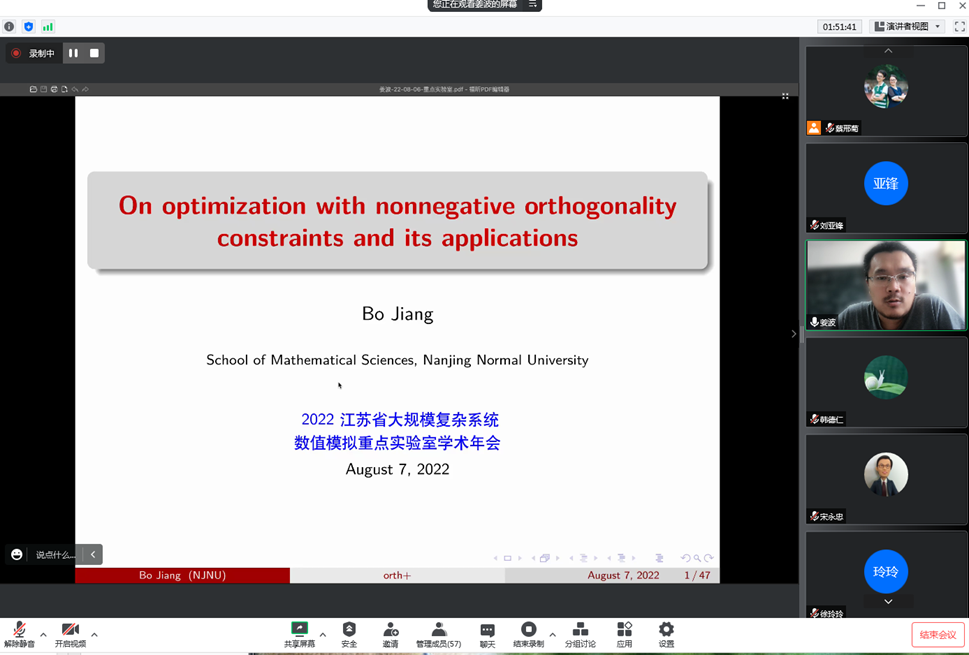This screenshot has height=655, width=969.
Task: Expand share screen options arrow
Action: point(322,634)
